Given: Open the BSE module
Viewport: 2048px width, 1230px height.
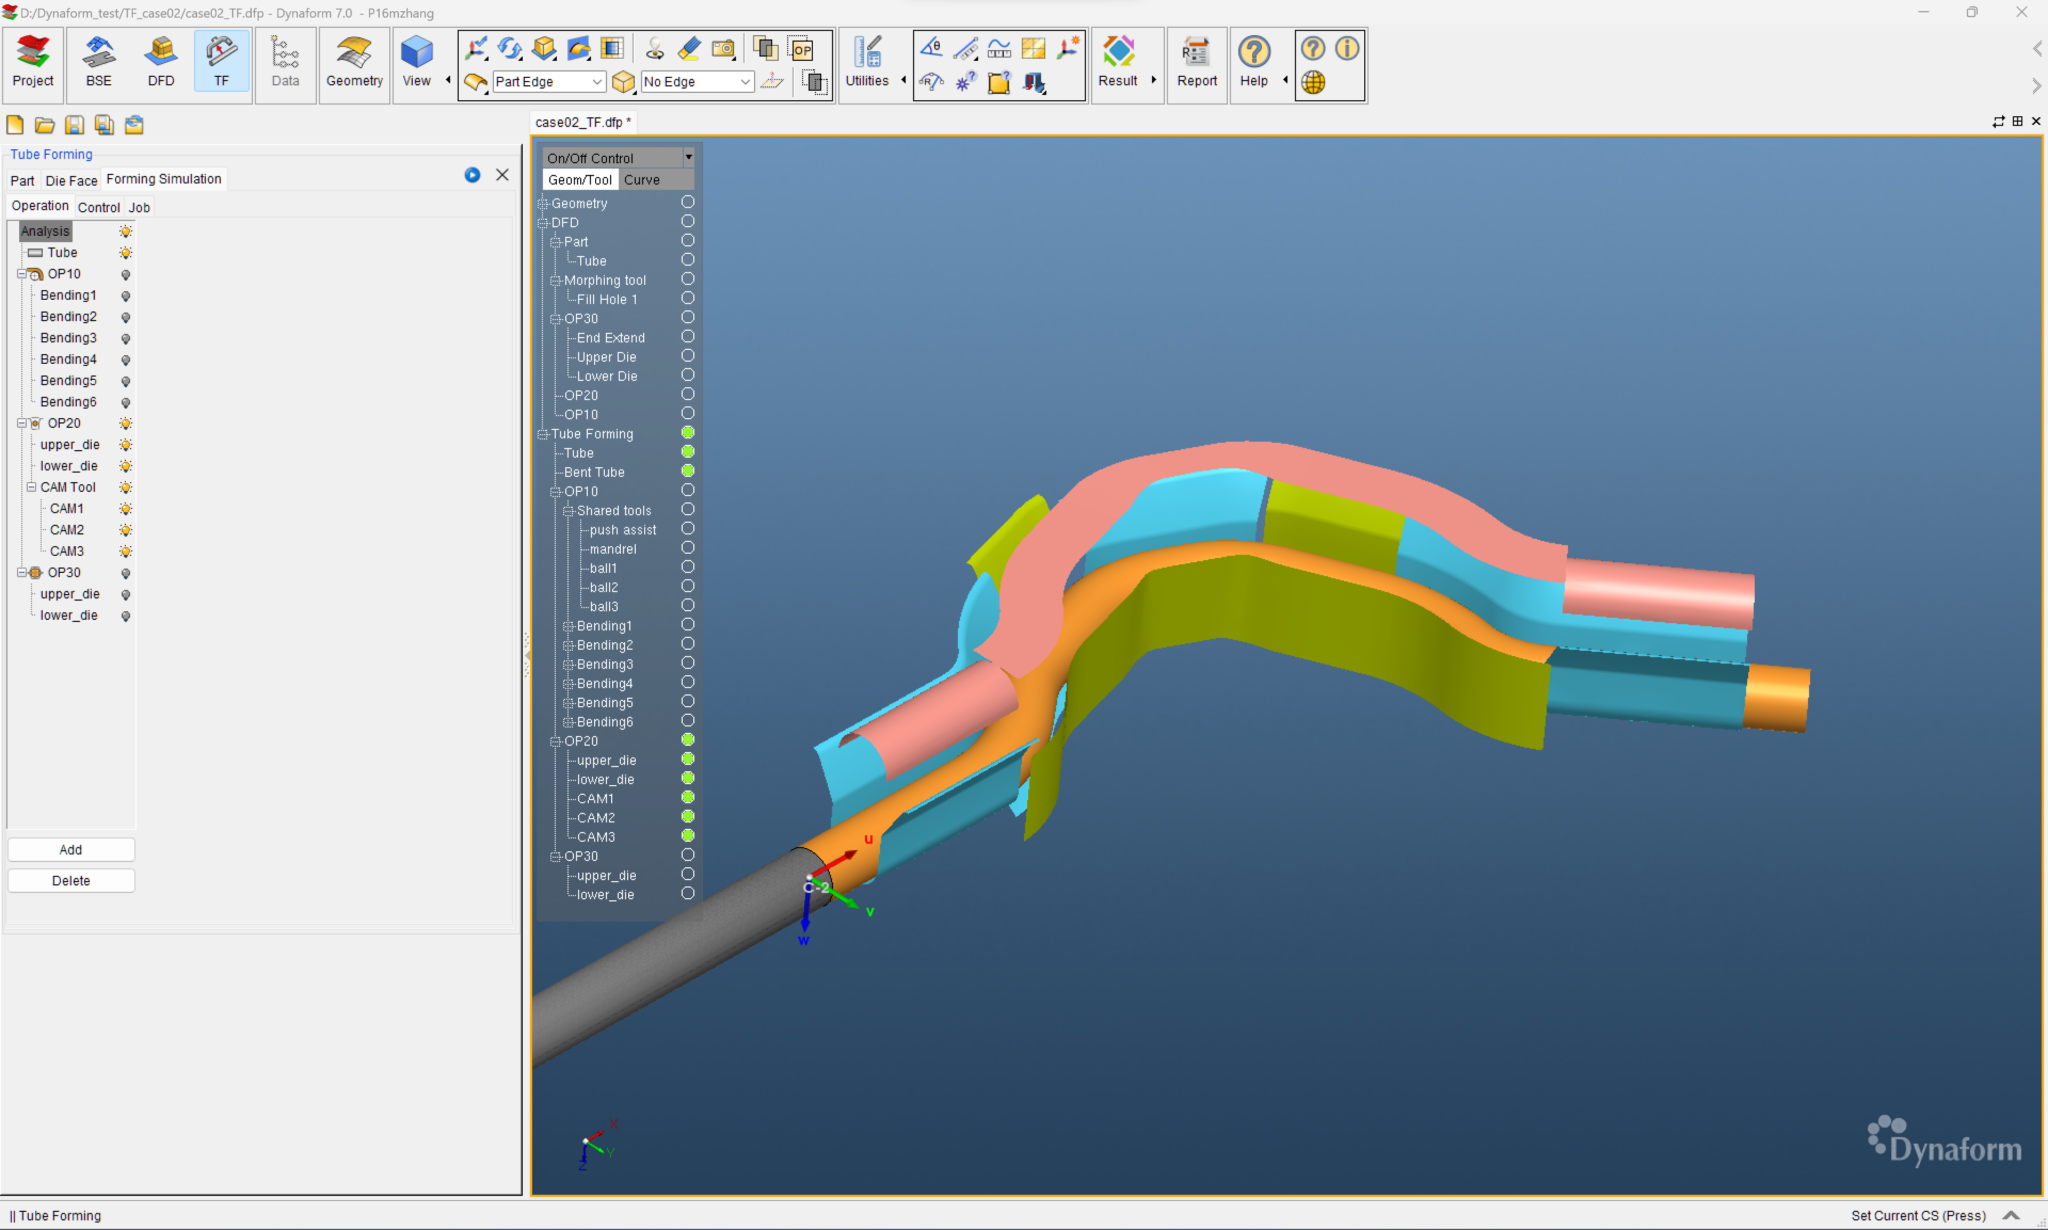Looking at the screenshot, I should pyautogui.click(x=98, y=62).
